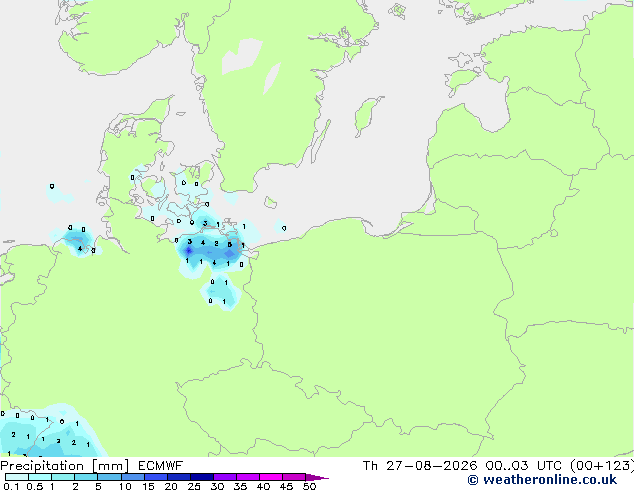Select the "40" legend scale label
This screenshot has height=490, width=634.
[263, 486]
